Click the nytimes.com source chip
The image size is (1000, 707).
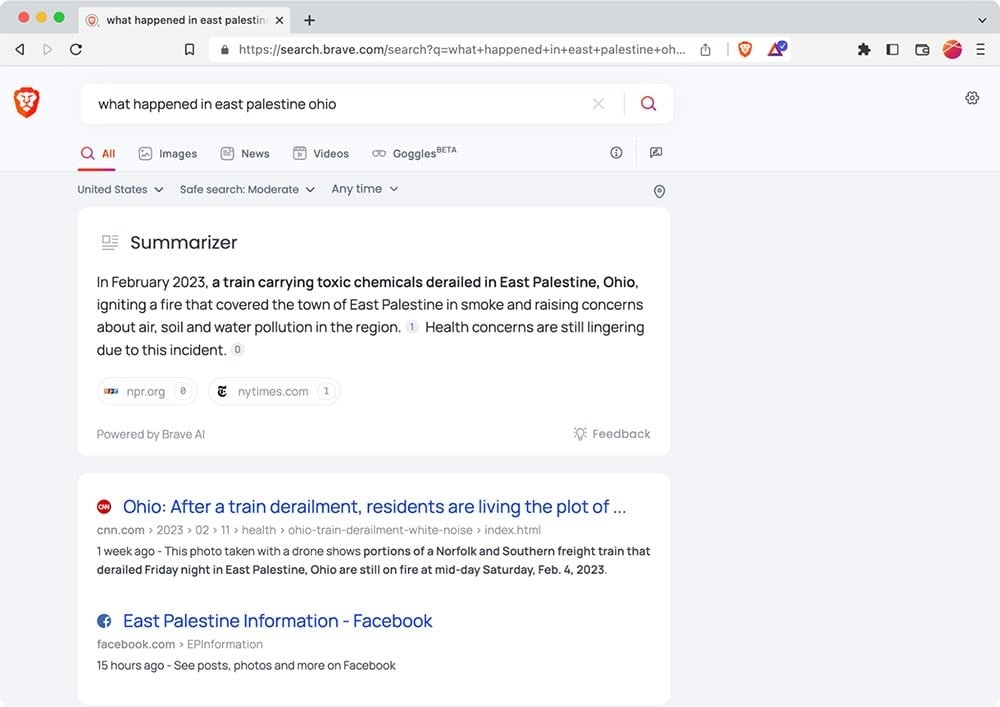click(274, 391)
